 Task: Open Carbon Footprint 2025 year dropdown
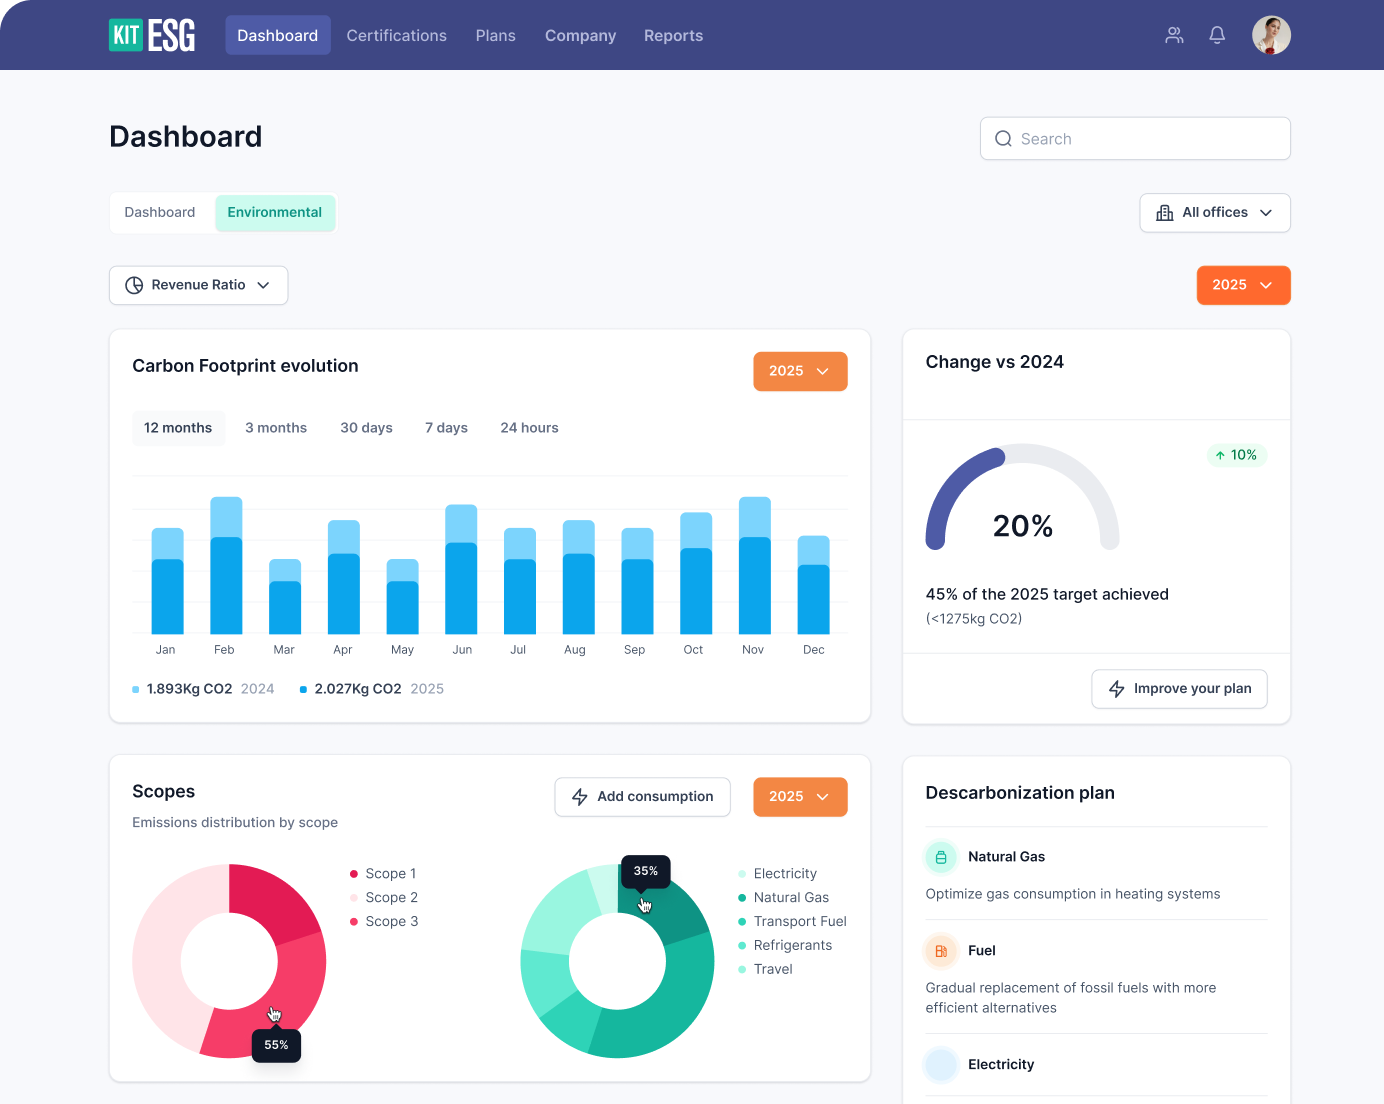pos(799,371)
